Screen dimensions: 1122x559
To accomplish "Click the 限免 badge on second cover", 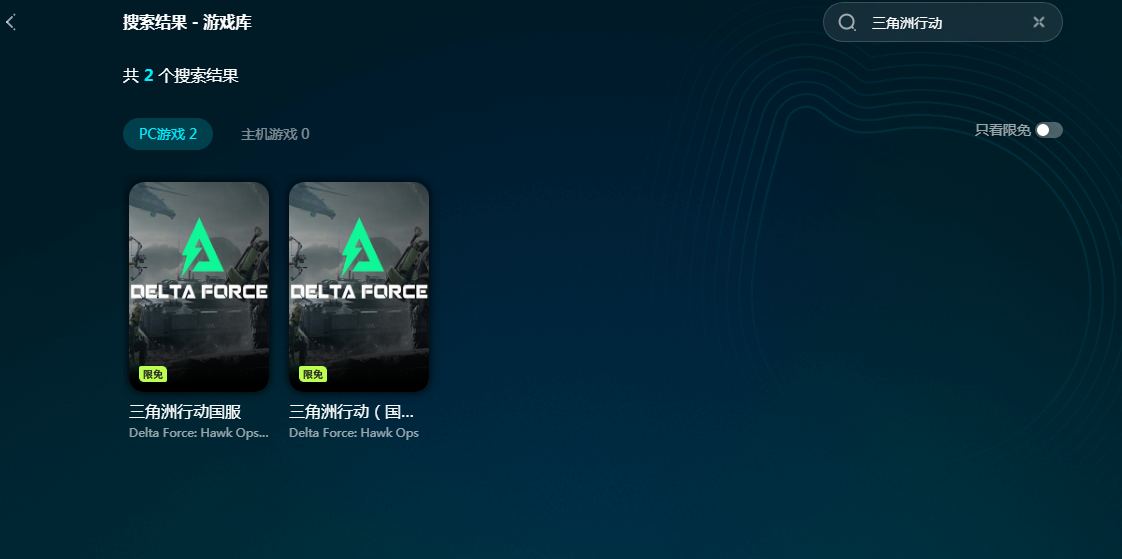I will click(313, 374).
